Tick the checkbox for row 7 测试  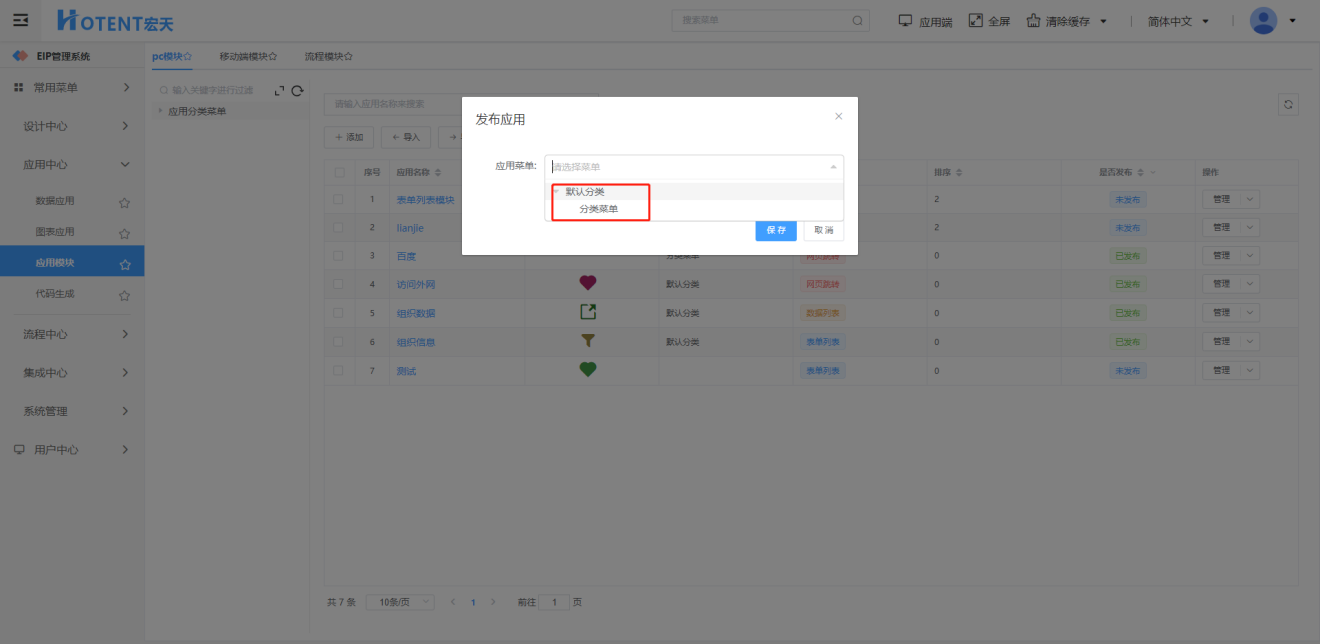click(x=339, y=370)
